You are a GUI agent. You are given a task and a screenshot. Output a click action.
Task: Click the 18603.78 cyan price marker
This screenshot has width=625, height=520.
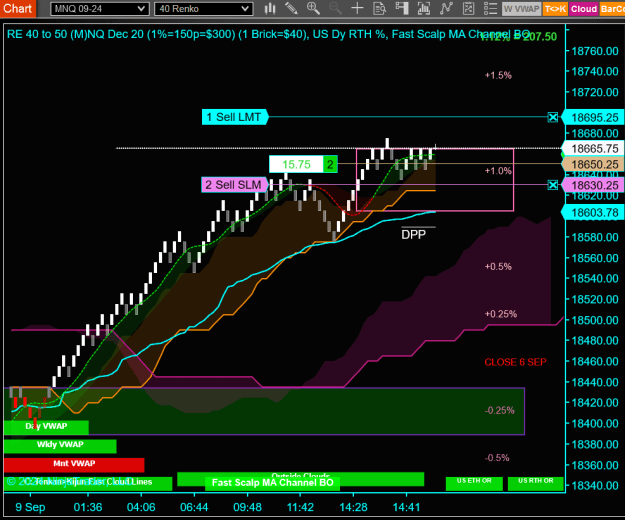coord(594,213)
